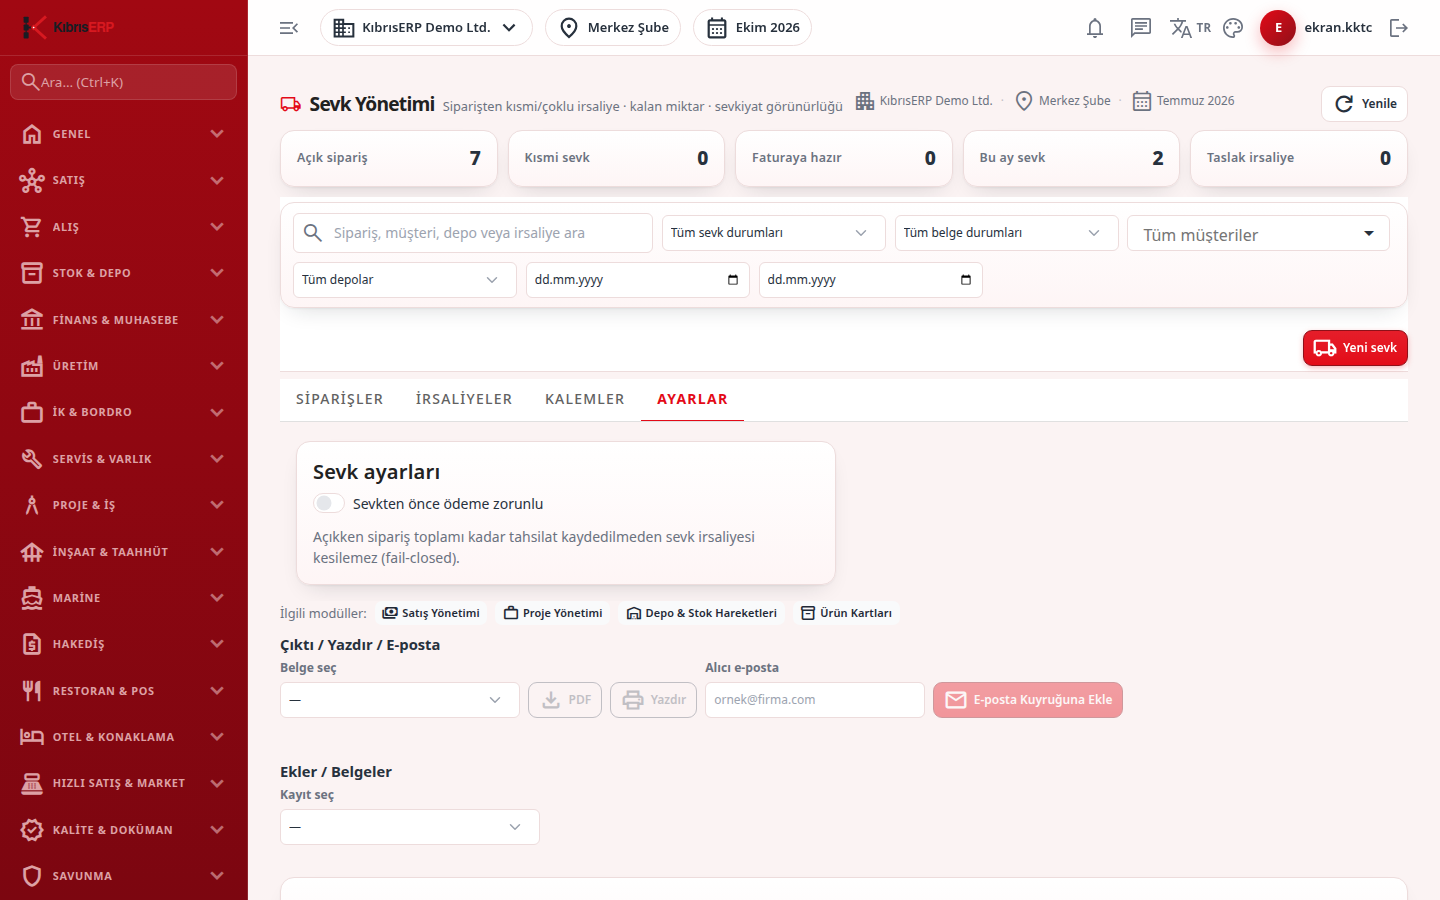Open Proje Yönetimi related module
Viewport: 1440px width, 900px height.
(553, 613)
